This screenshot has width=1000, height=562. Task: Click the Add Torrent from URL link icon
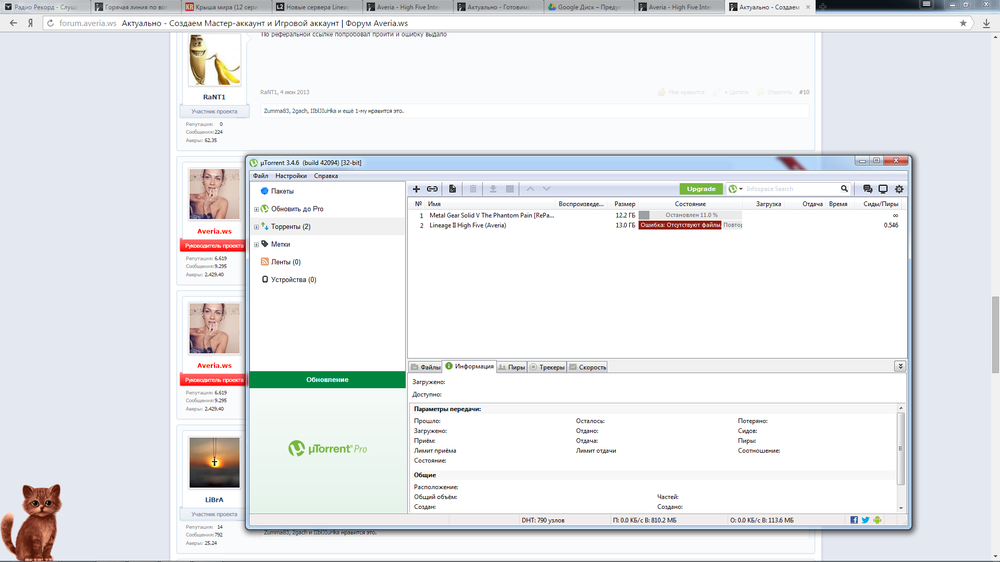click(x=432, y=189)
